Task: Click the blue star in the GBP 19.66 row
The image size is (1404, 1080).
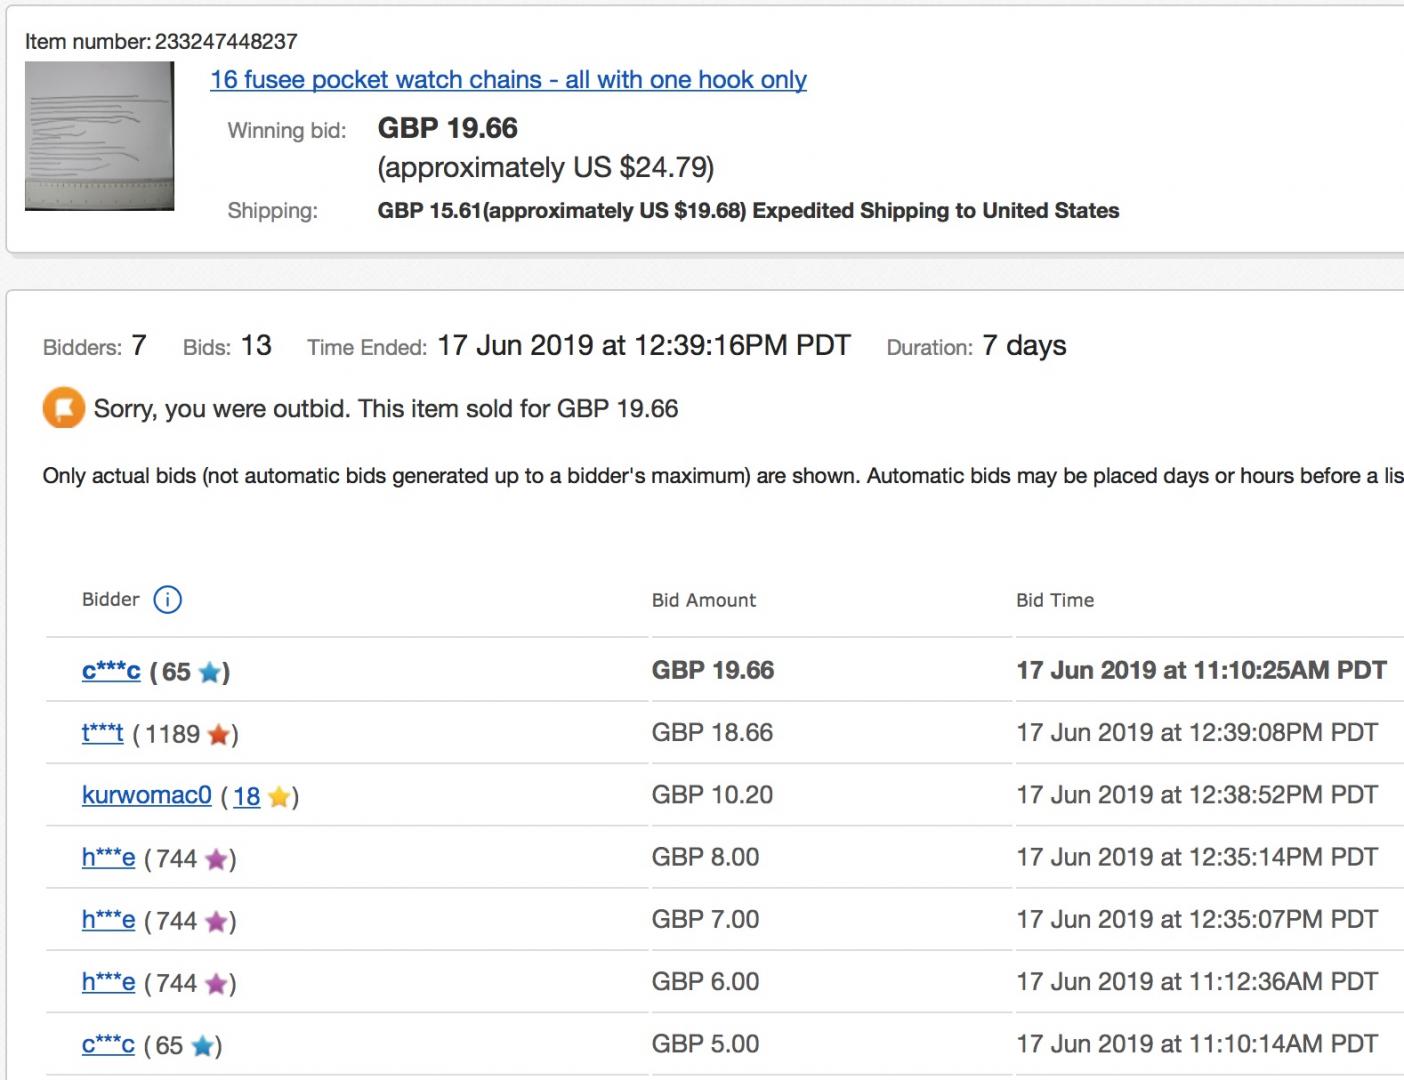Action: pos(209,673)
